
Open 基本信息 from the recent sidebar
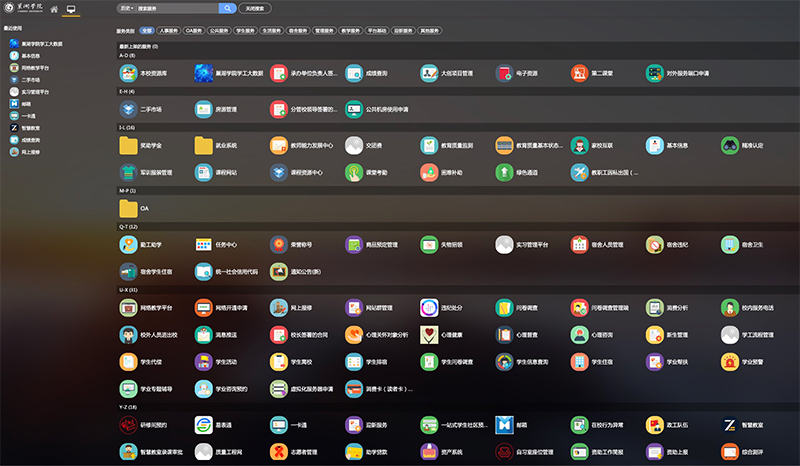pyautogui.click(x=30, y=54)
